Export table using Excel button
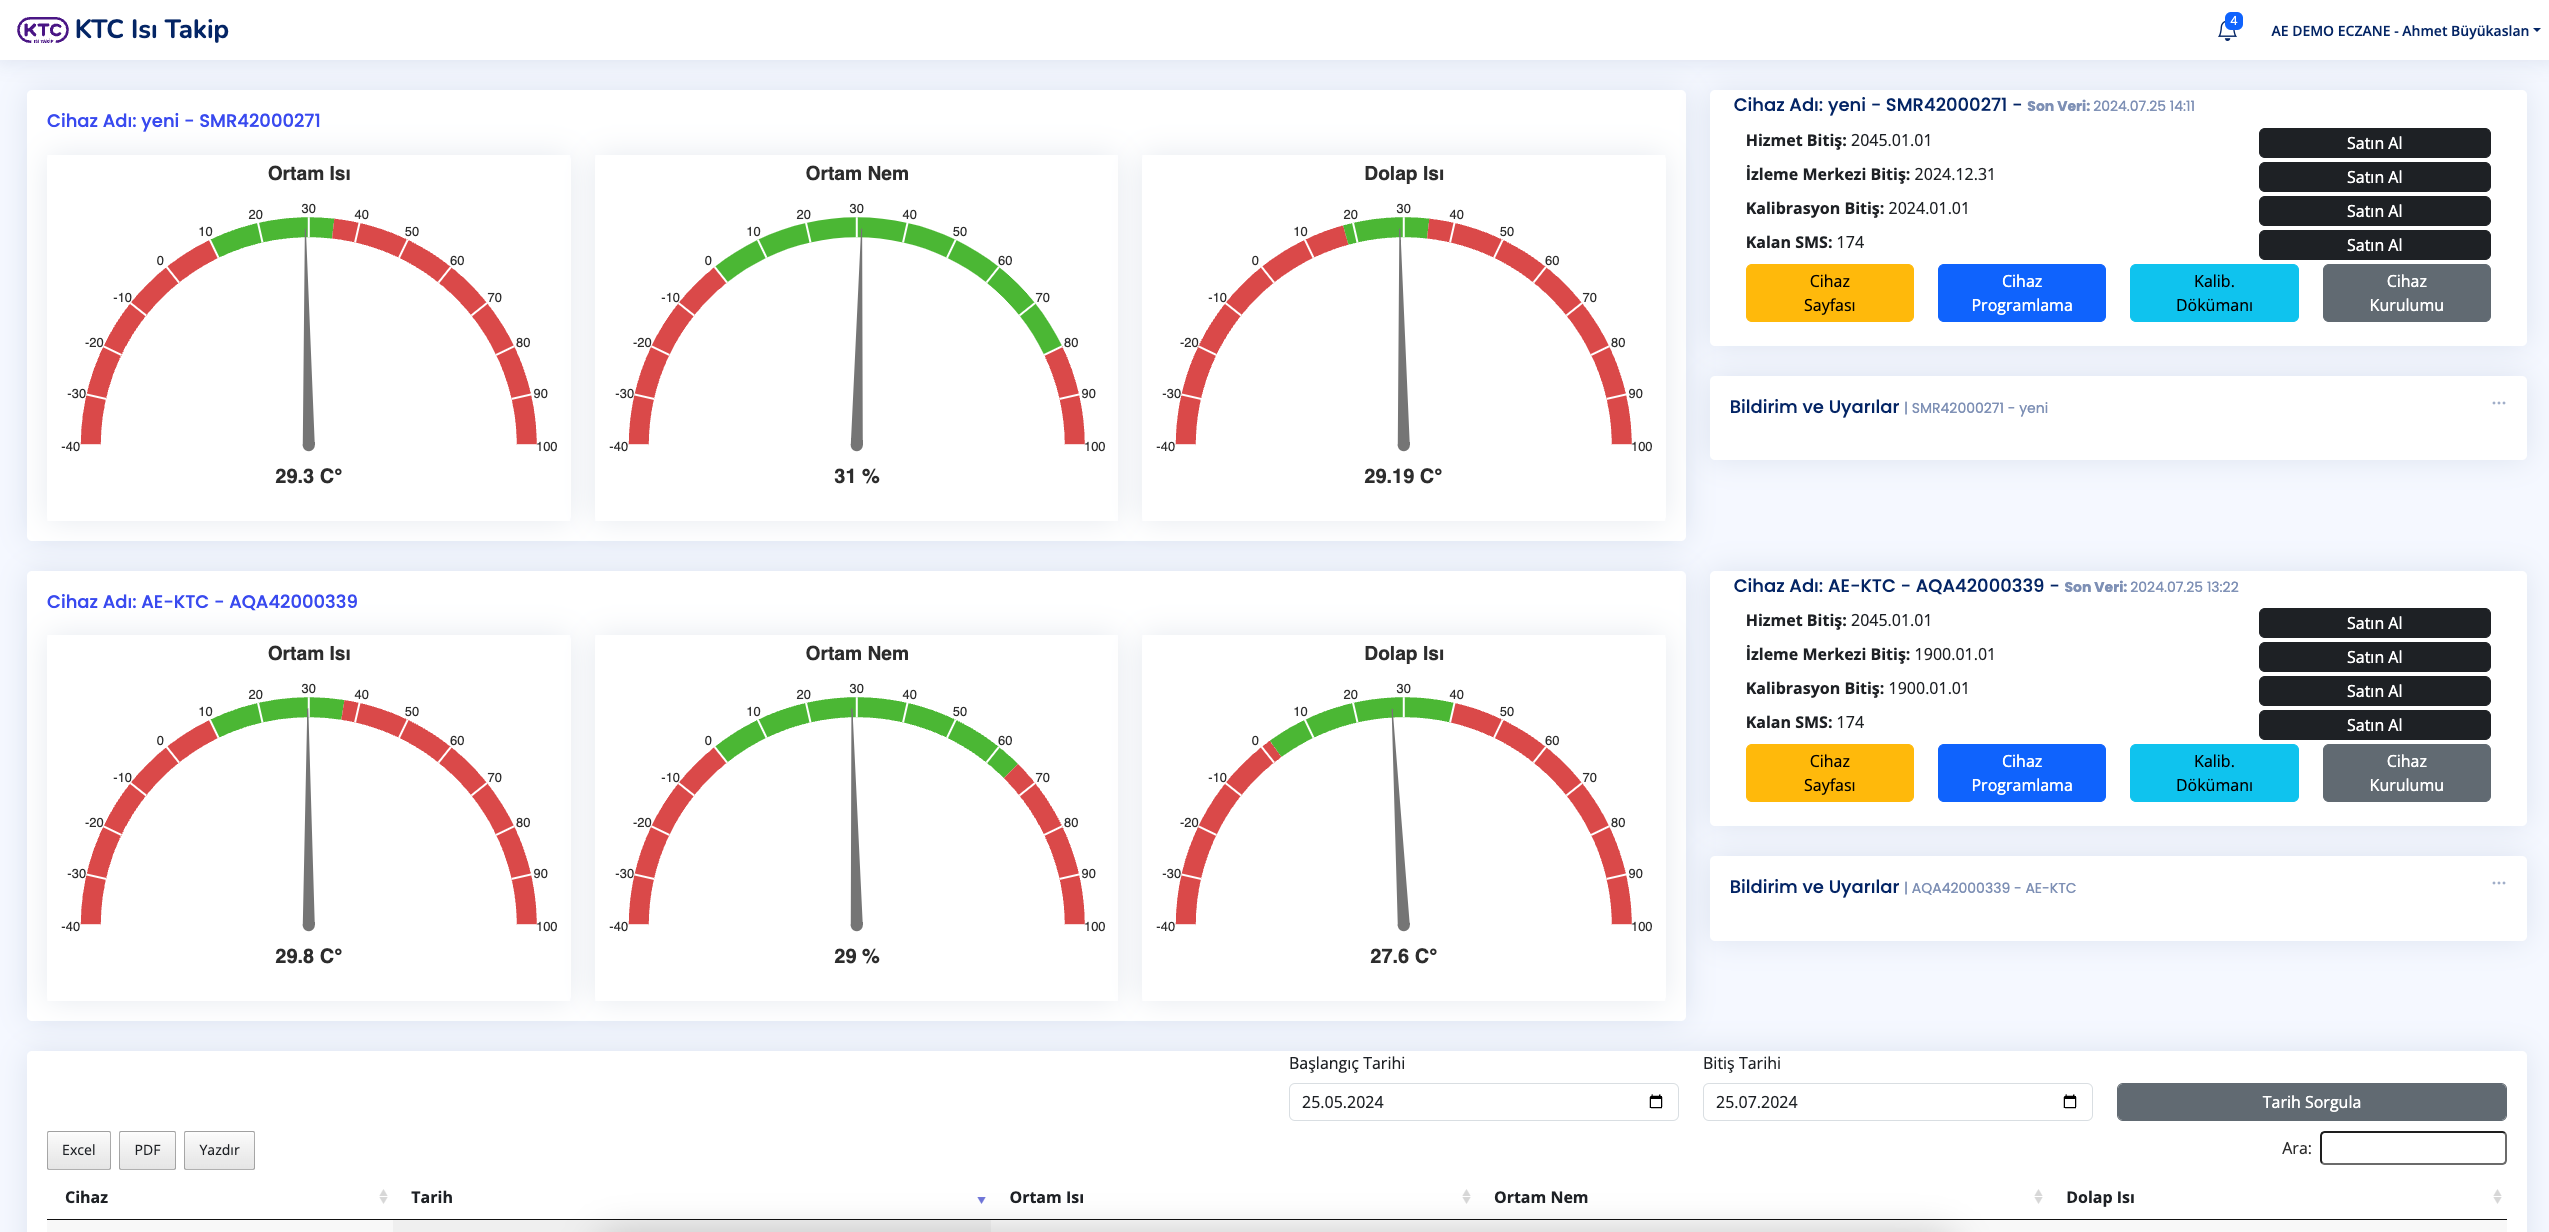Screen dimensions: 2549x1232 tap(79, 1150)
